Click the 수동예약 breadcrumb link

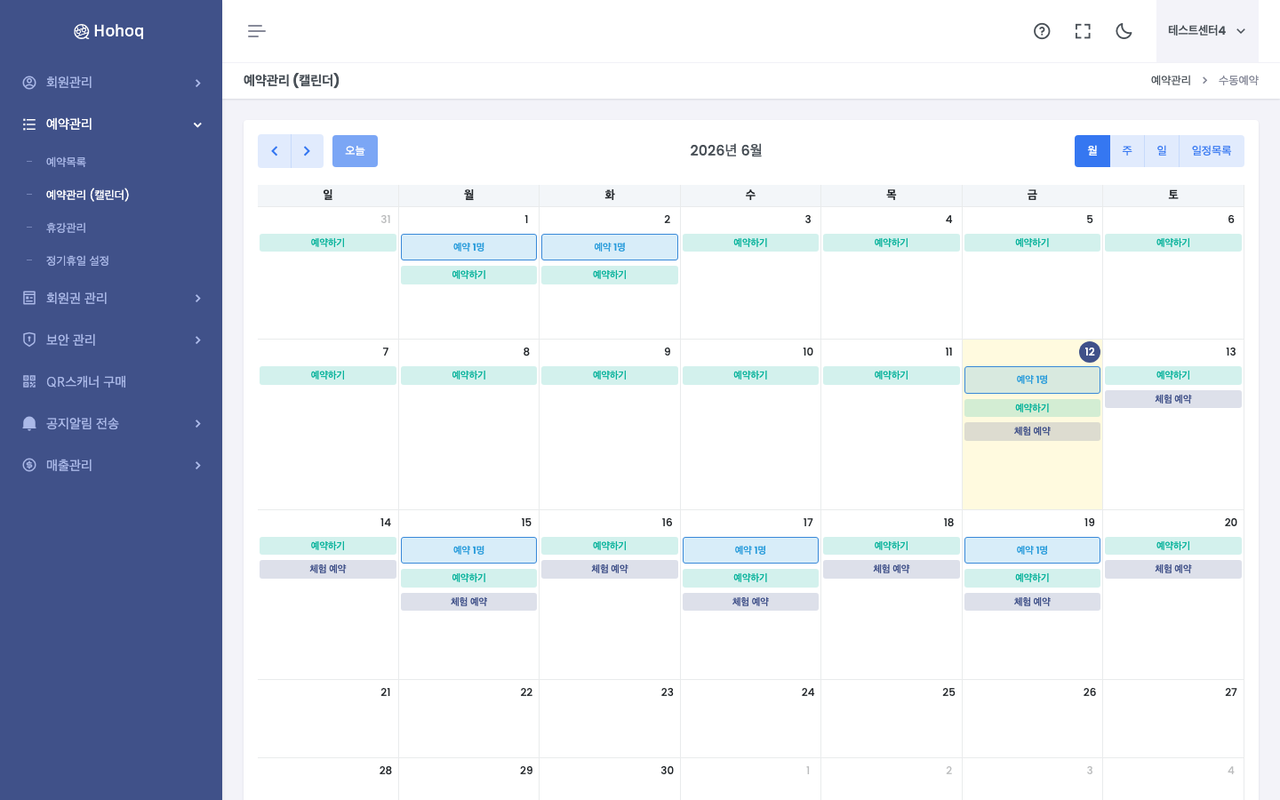1238,80
